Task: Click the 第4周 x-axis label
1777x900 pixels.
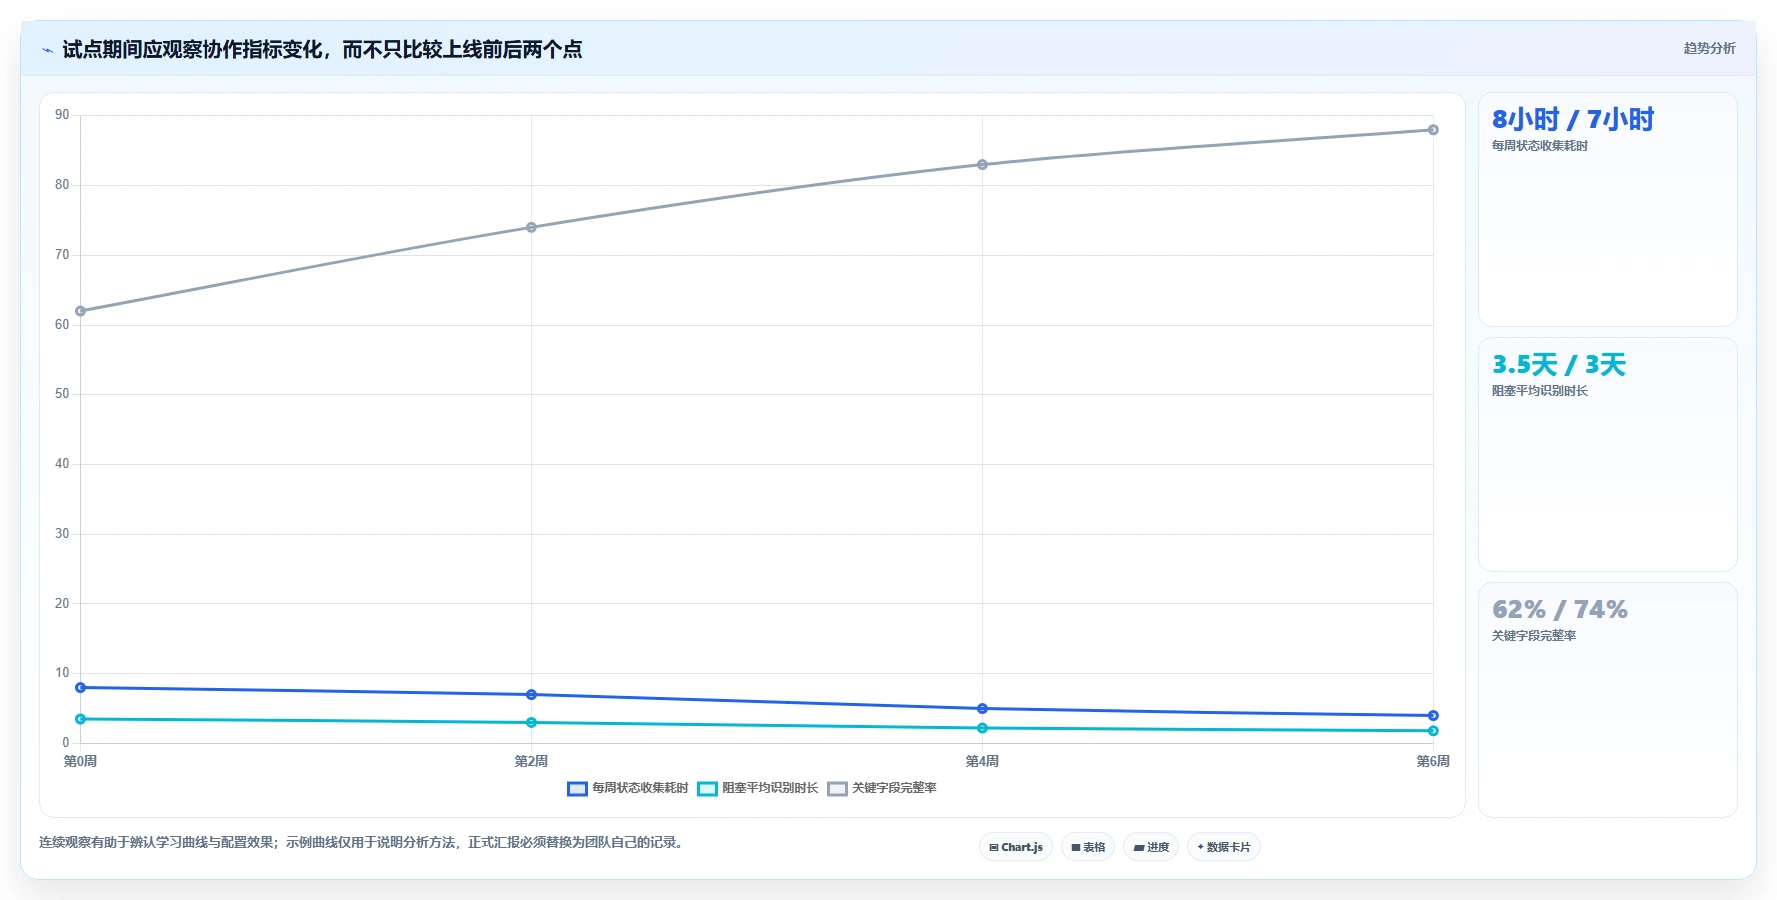Action: 982,762
